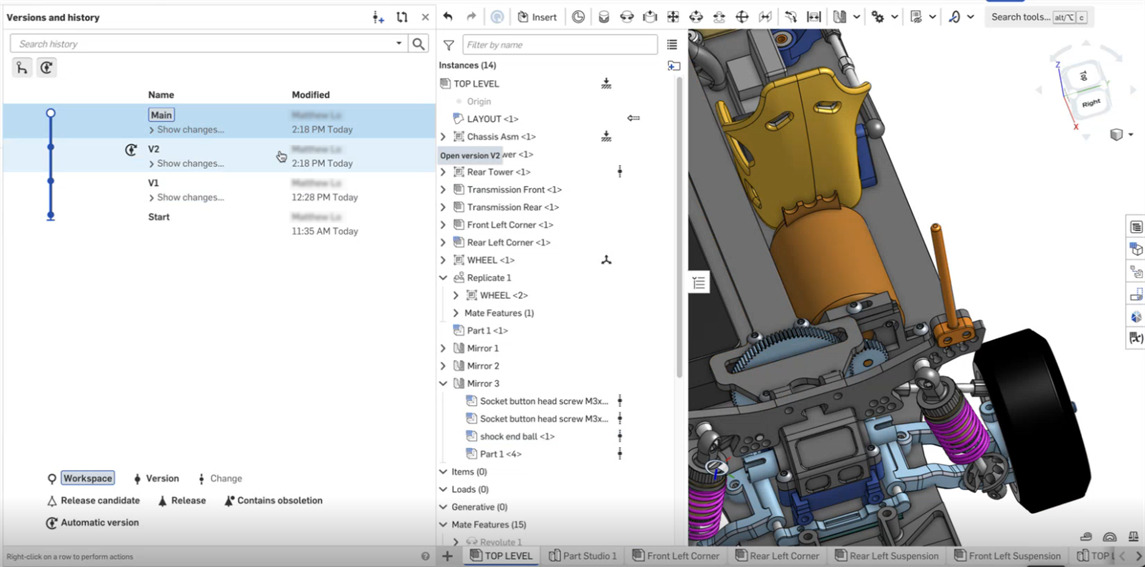The width and height of the screenshot is (1145, 567).
Task: Click the filter funnel icon above Instances
Action: point(449,45)
